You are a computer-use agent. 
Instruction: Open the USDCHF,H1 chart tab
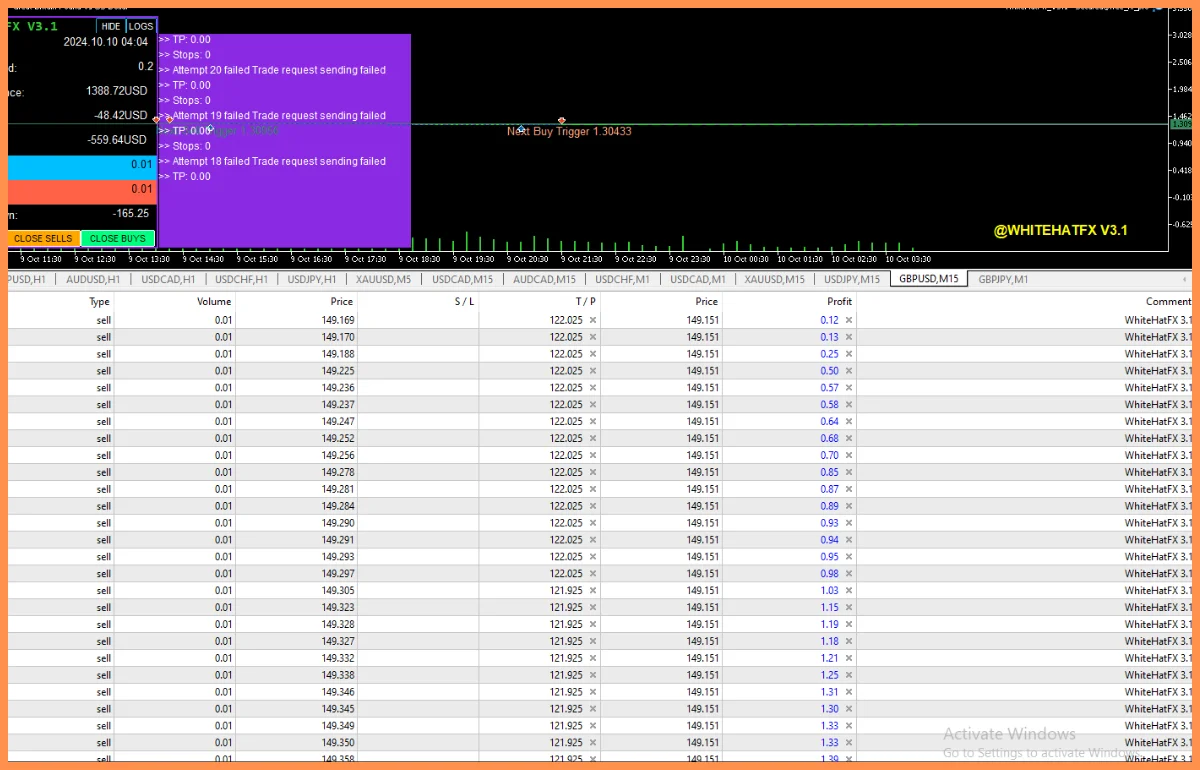click(242, 279)
